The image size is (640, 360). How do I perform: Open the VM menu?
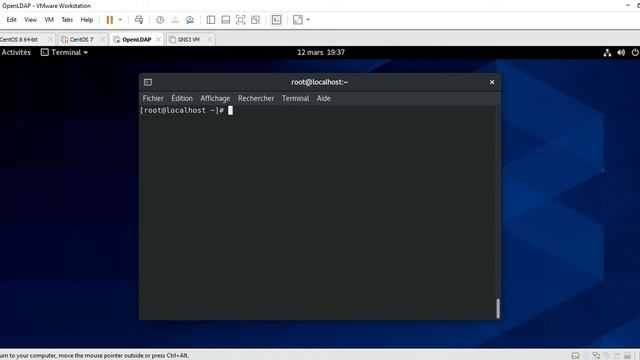tap(49, 20)
